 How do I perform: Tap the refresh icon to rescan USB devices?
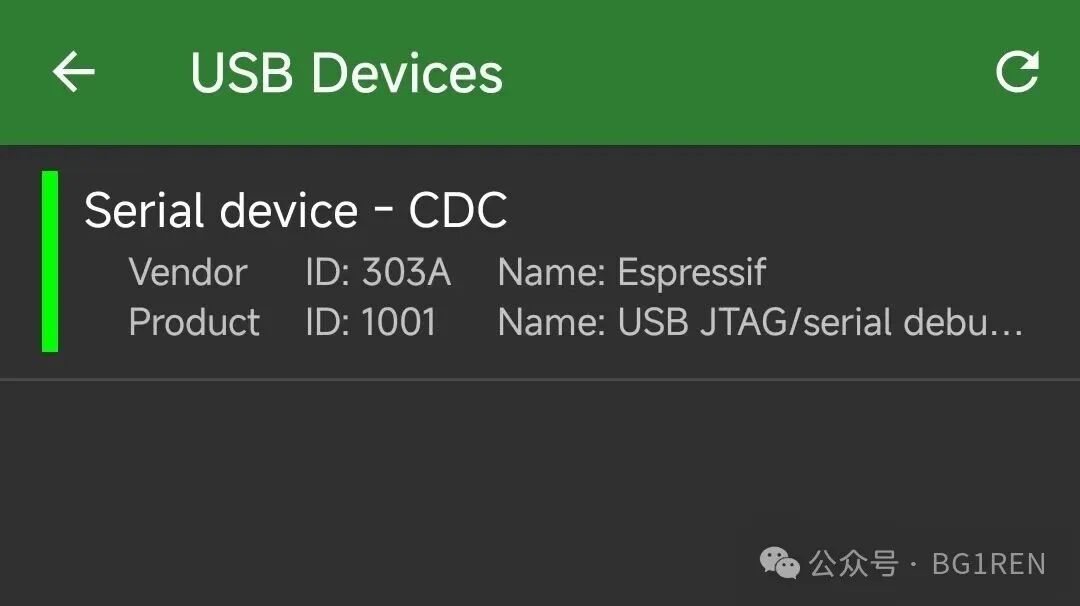1019,71
